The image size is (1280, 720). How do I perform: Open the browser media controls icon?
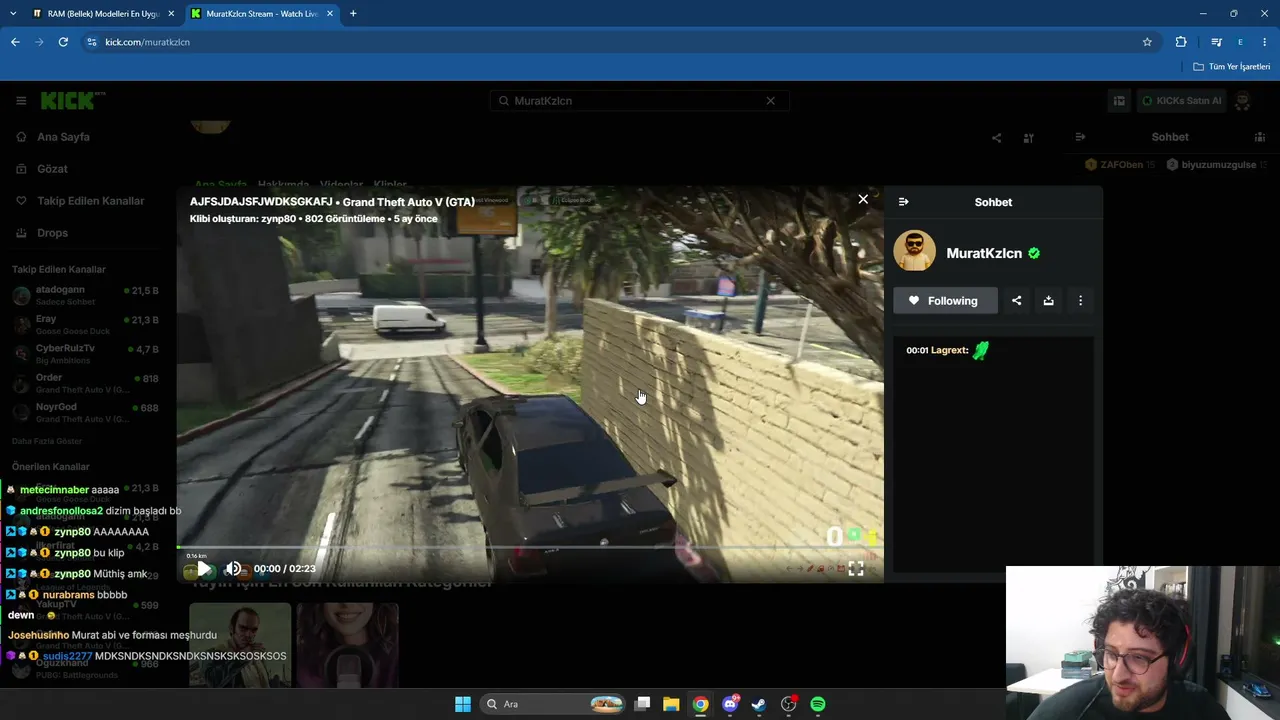point(1216,42)
